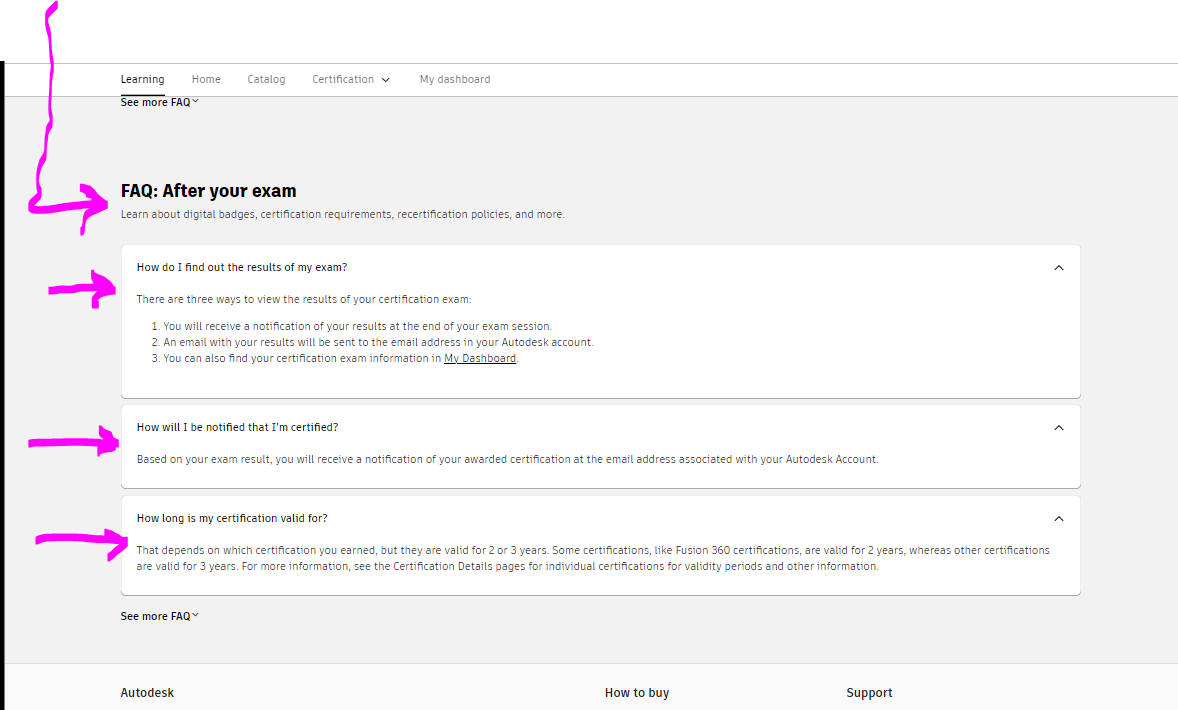Expand 'See more FAQ' under certification validity question
This screenshot has height=710, width=1178.
(160, 616)
